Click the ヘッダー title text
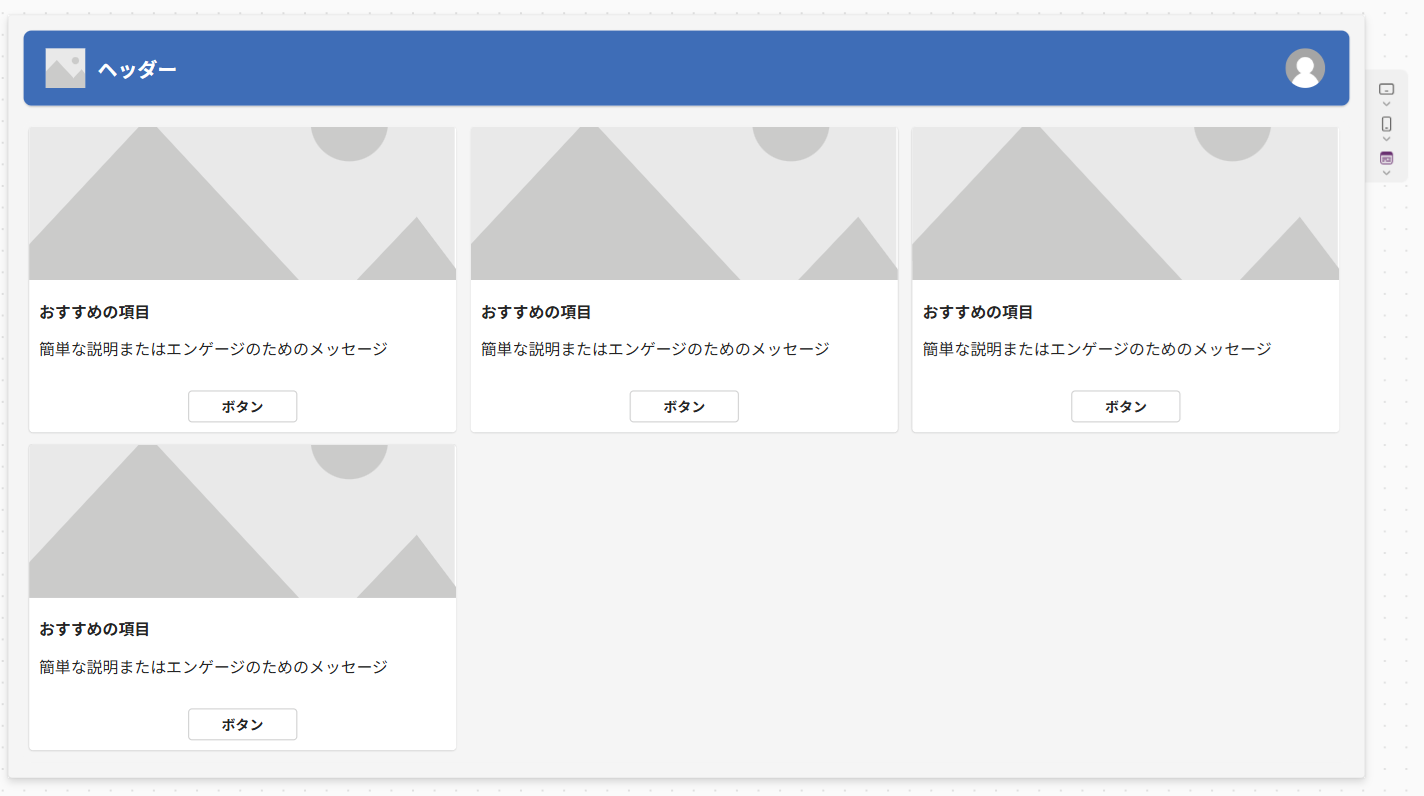1424x796 pixels. 137,69
